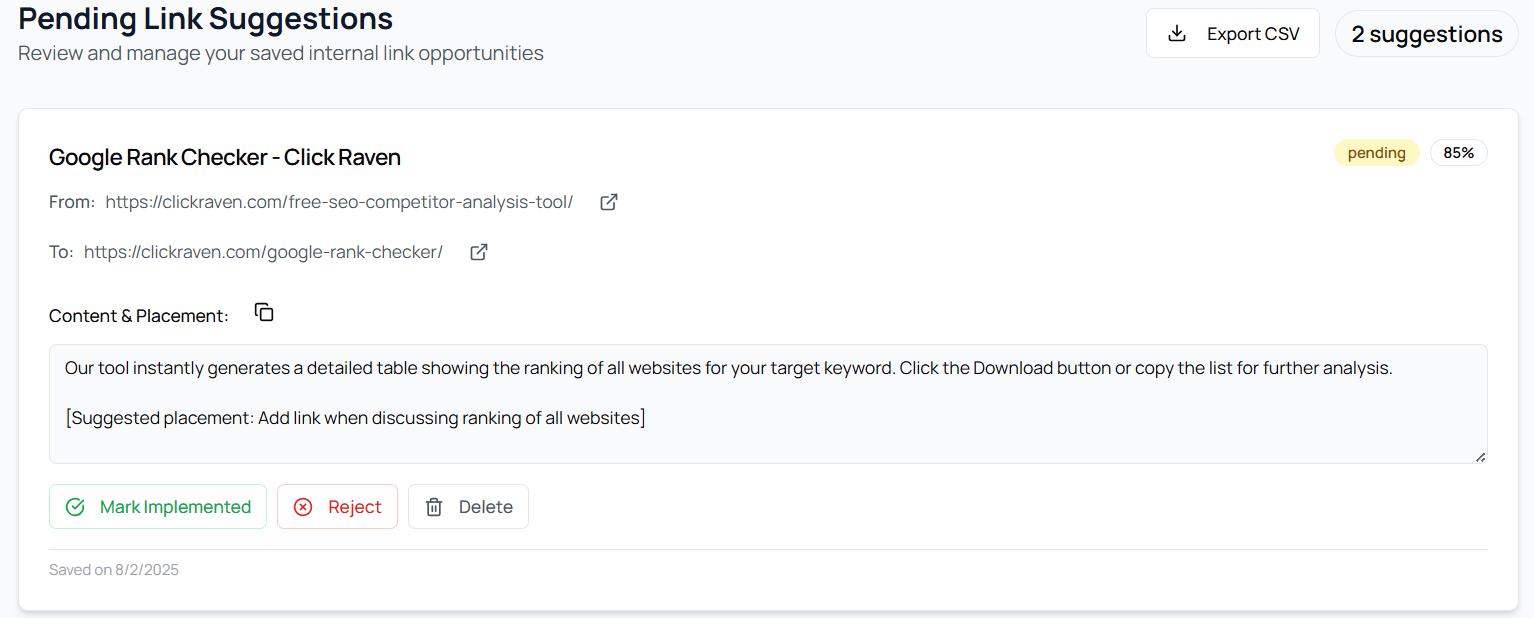
Task: Click the Google Rank Checker - Click Raven title
Action: coord(225,157)
